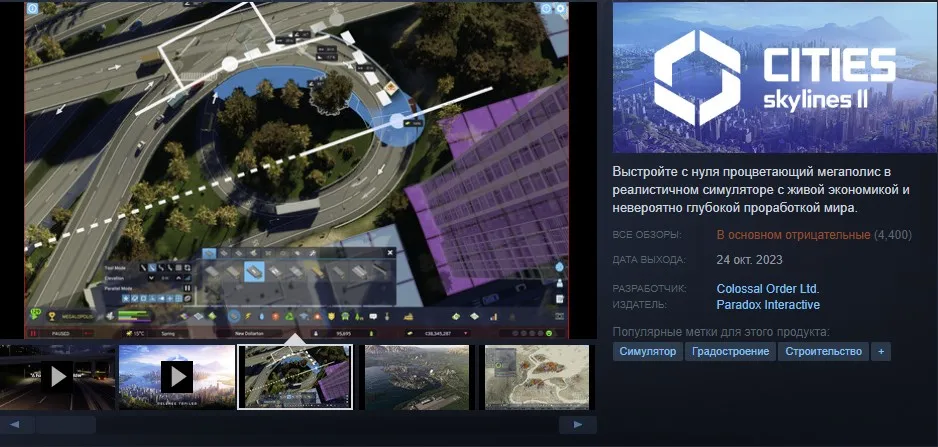
Task: Click the right arrow of thumbnail strip
Action: (577, 425)
